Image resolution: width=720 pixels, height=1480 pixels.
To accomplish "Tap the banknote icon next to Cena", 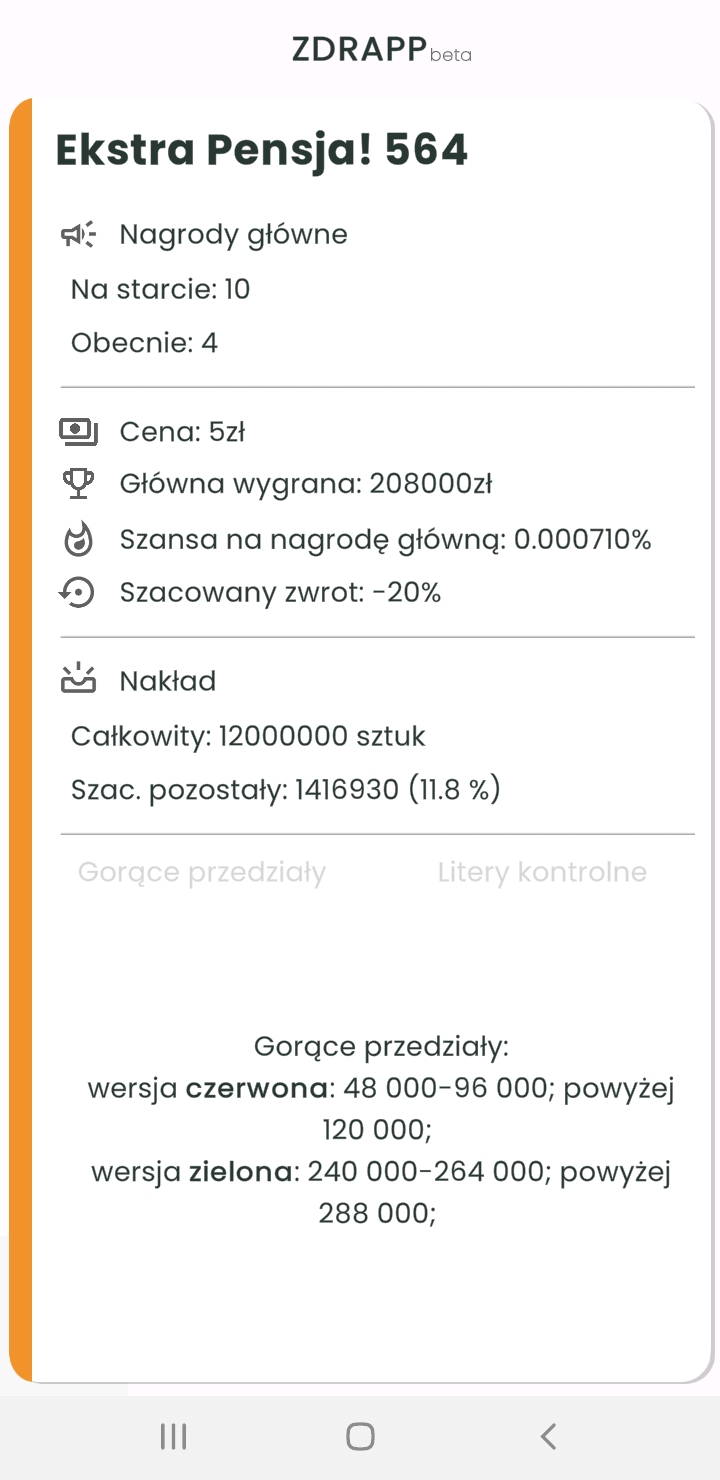I will click(x=78, y=432).
